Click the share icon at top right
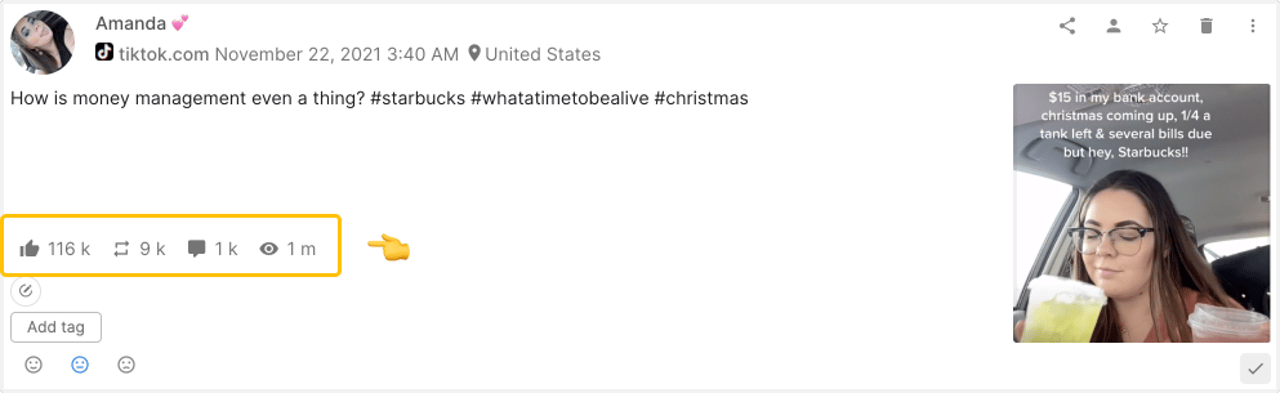Image resolution: width=1280 pixels, height=393 pixels. 1067,27
